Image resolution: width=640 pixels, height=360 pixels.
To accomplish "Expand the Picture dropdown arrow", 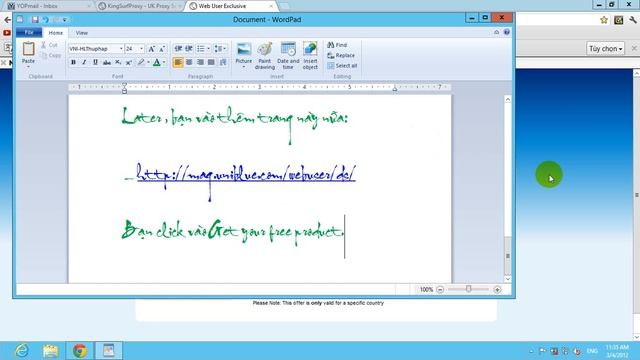I will tap(244, 67).
